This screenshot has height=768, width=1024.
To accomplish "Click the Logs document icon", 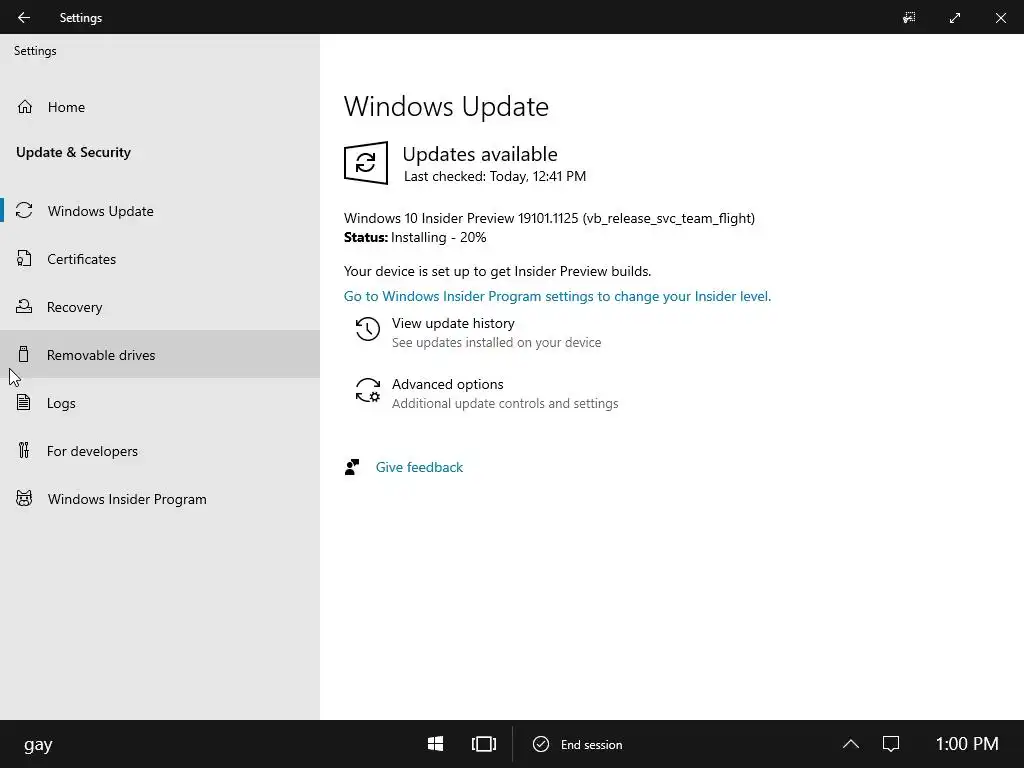I will 24,402.
